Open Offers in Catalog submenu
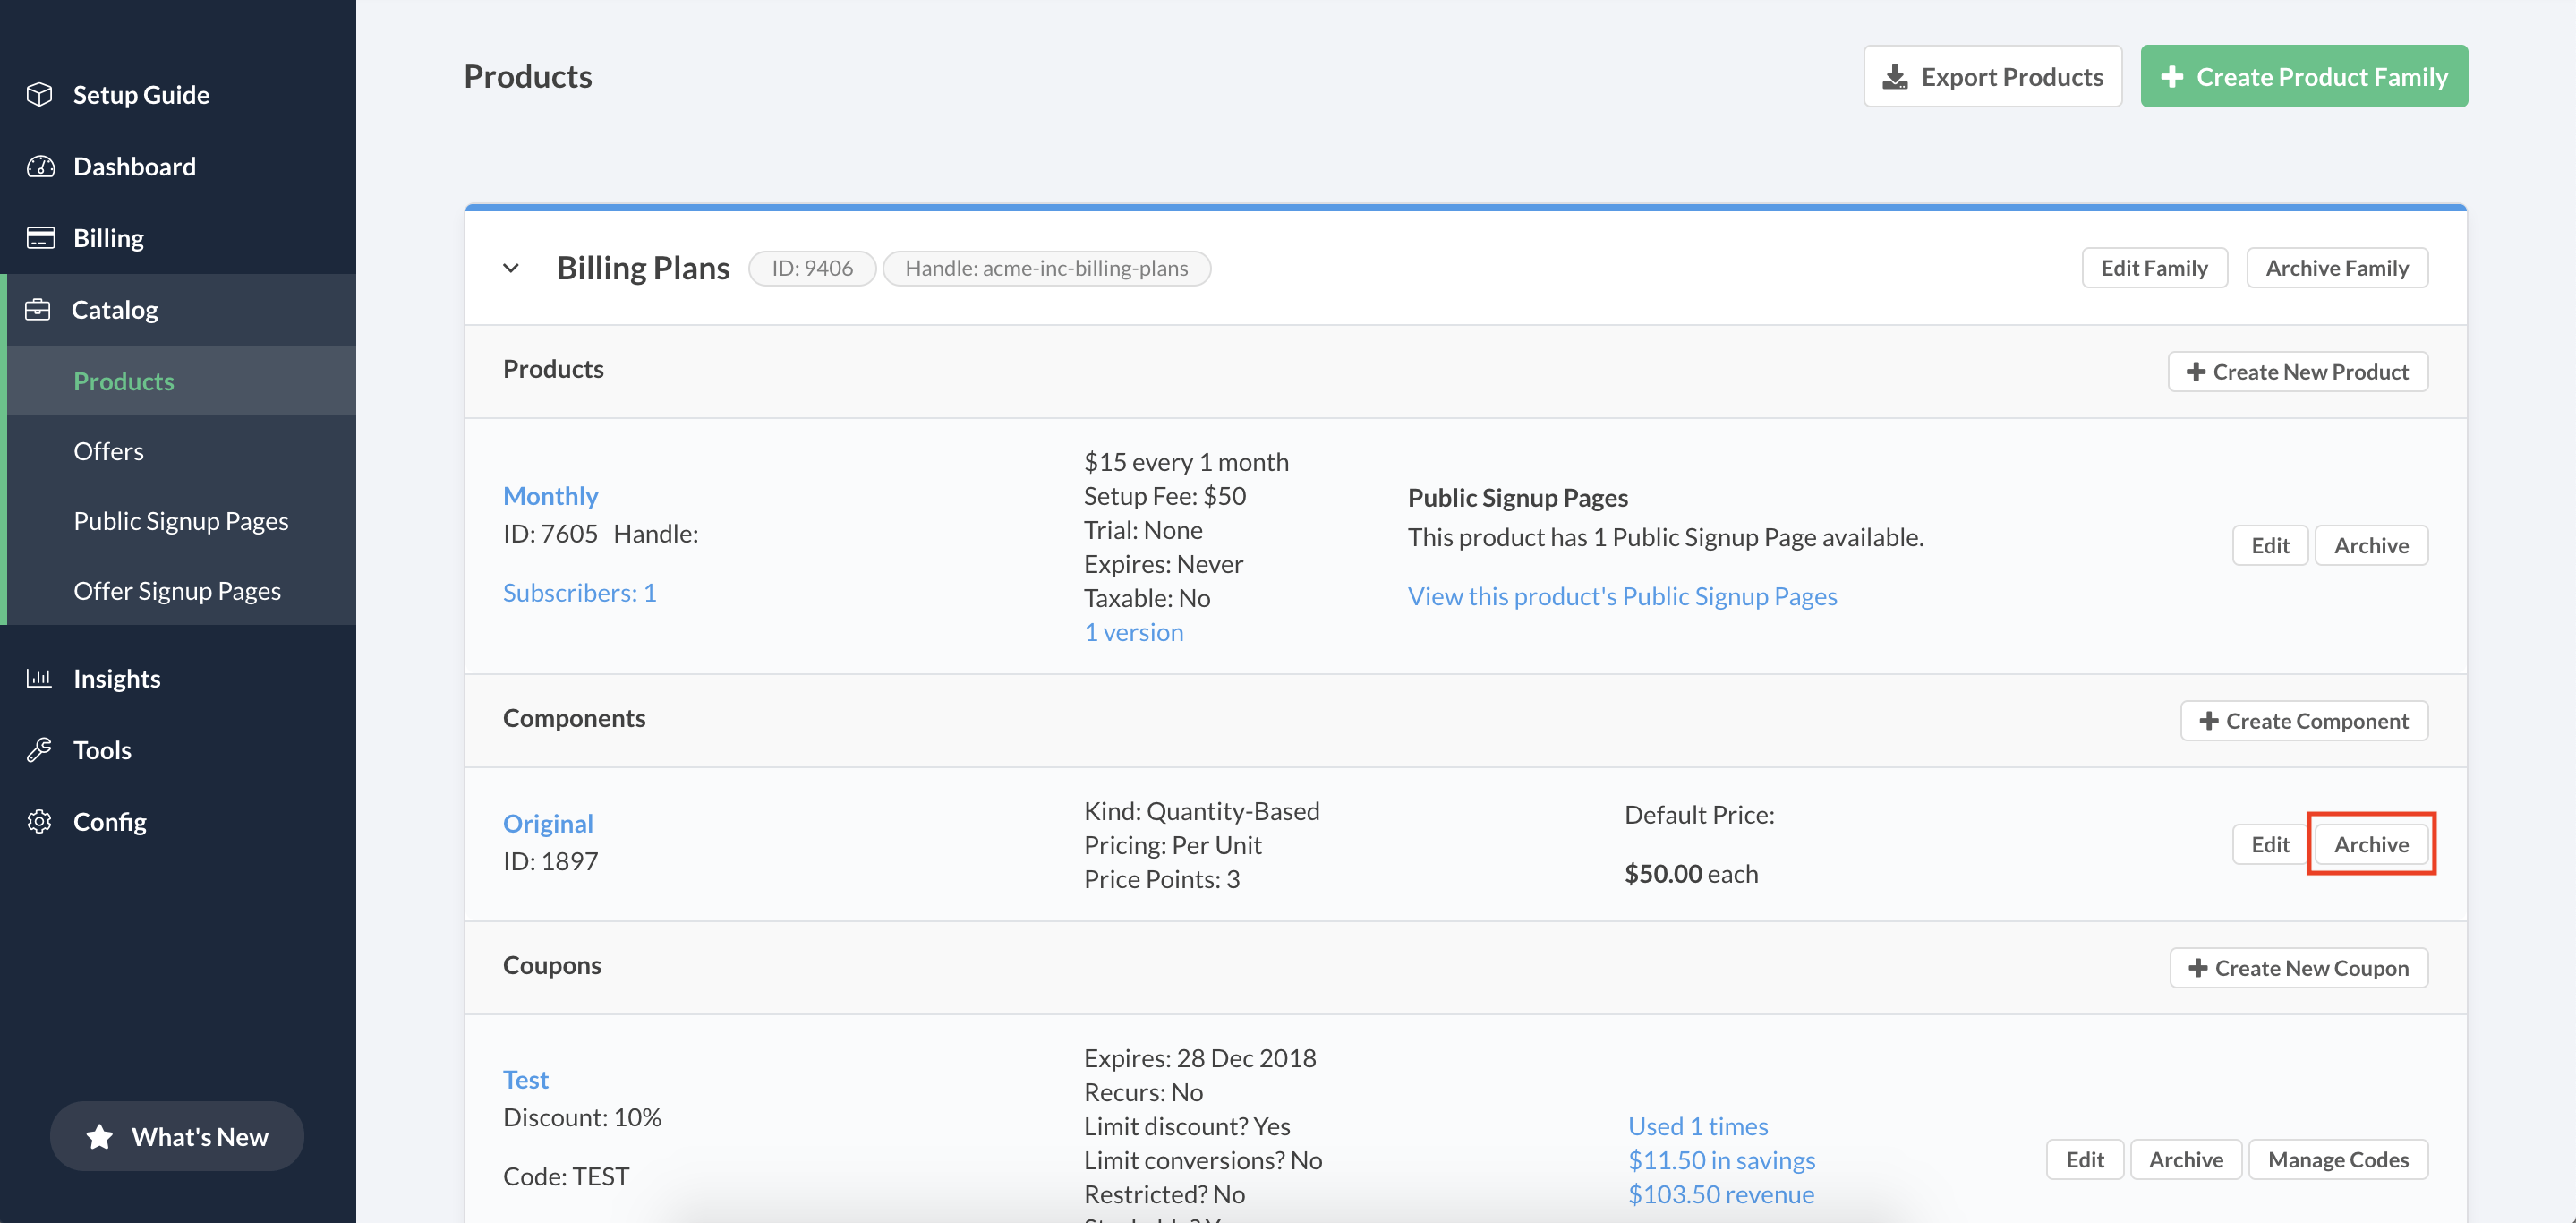Image resolution: width=2576 pixels, height=1223 pixels. point(109,451)
